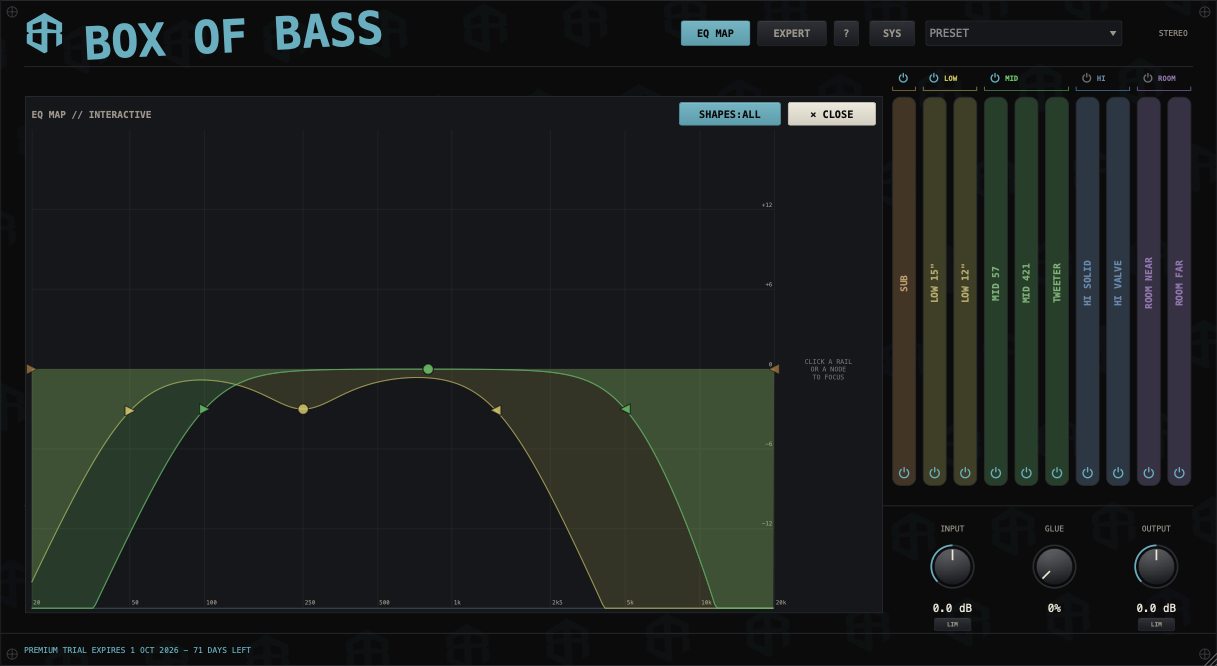Toggle the ROOM group power icon
Image resolution: width=1217 pixels, height=666 pixels.
[1148, 78]
